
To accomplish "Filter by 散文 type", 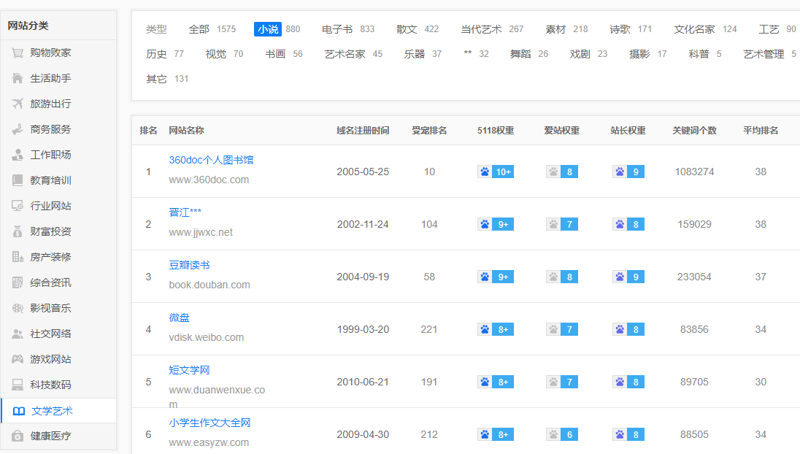I will [x=407, y=29].
